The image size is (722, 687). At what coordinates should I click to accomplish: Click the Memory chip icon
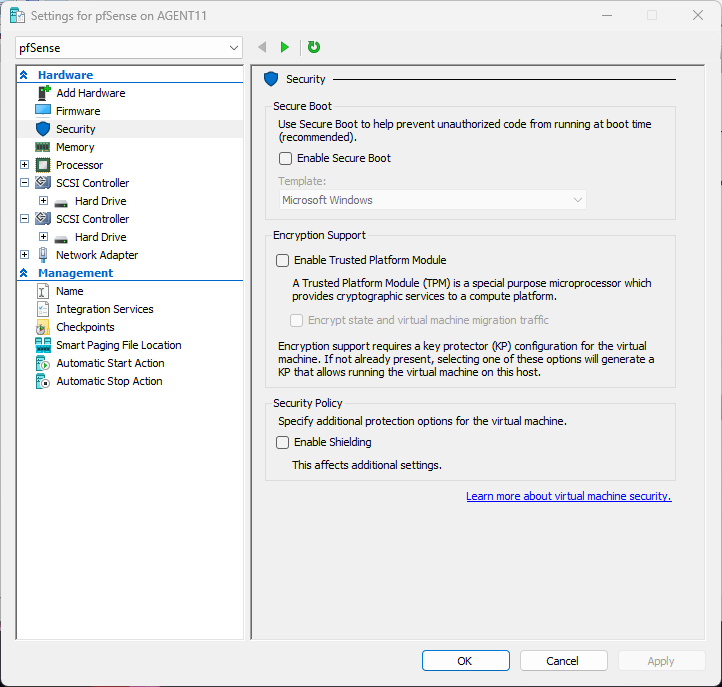[43, 147]
